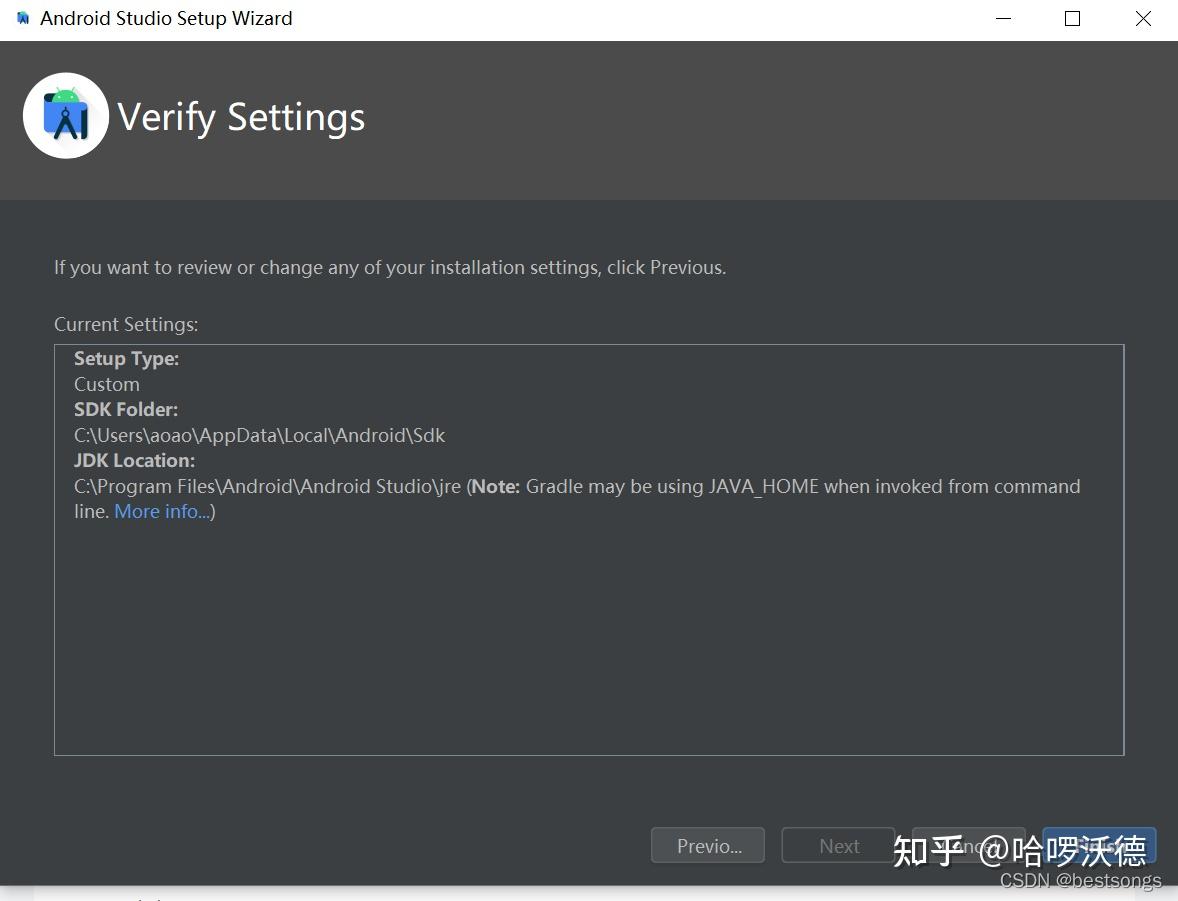Click the greyed-out Next button
This screenshot has height=901, width=1178.
click(838, 846)
